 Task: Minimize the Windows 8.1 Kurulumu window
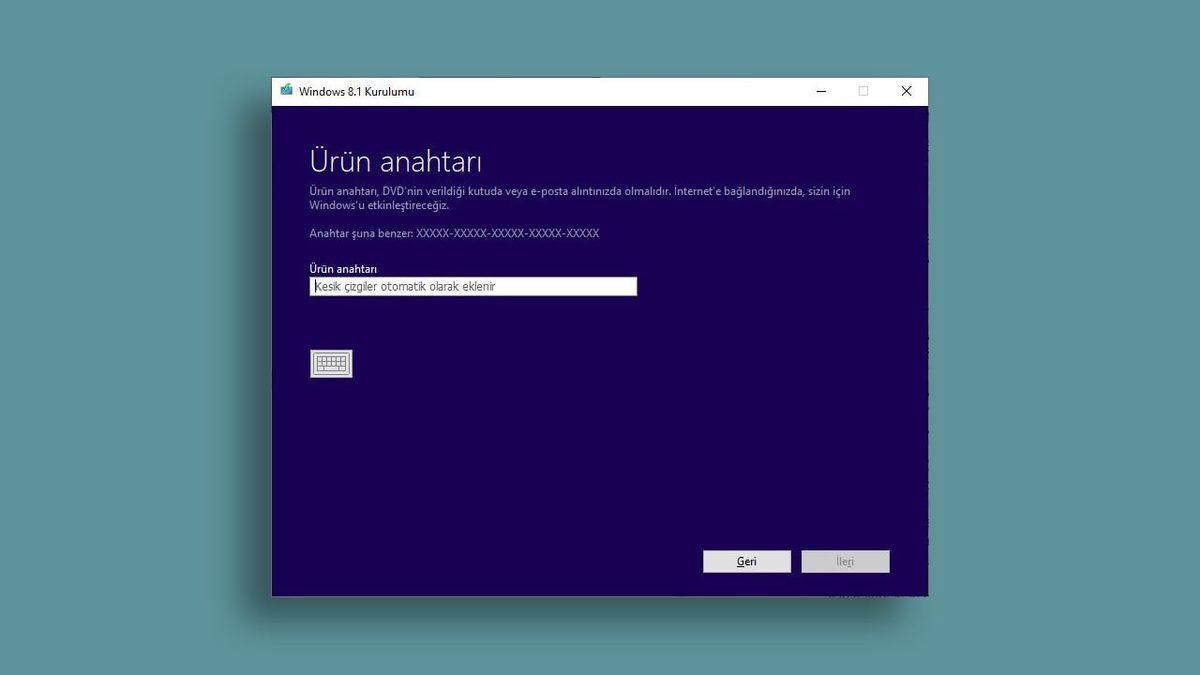pyautogui.click(x=820, y=91)
